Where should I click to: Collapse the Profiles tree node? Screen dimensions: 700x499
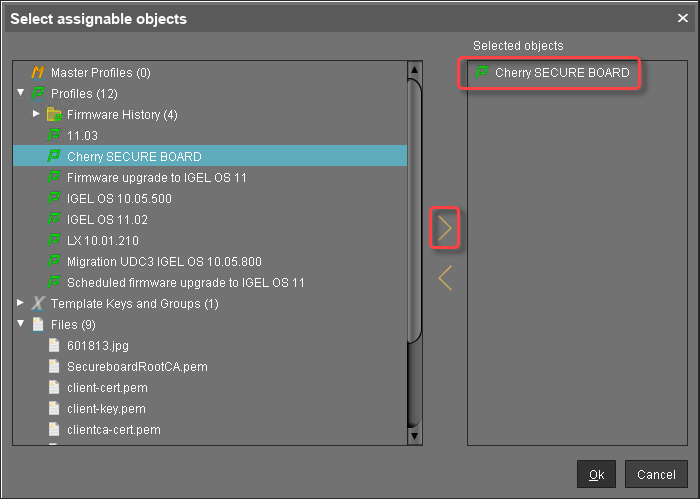tap(21, 94)
